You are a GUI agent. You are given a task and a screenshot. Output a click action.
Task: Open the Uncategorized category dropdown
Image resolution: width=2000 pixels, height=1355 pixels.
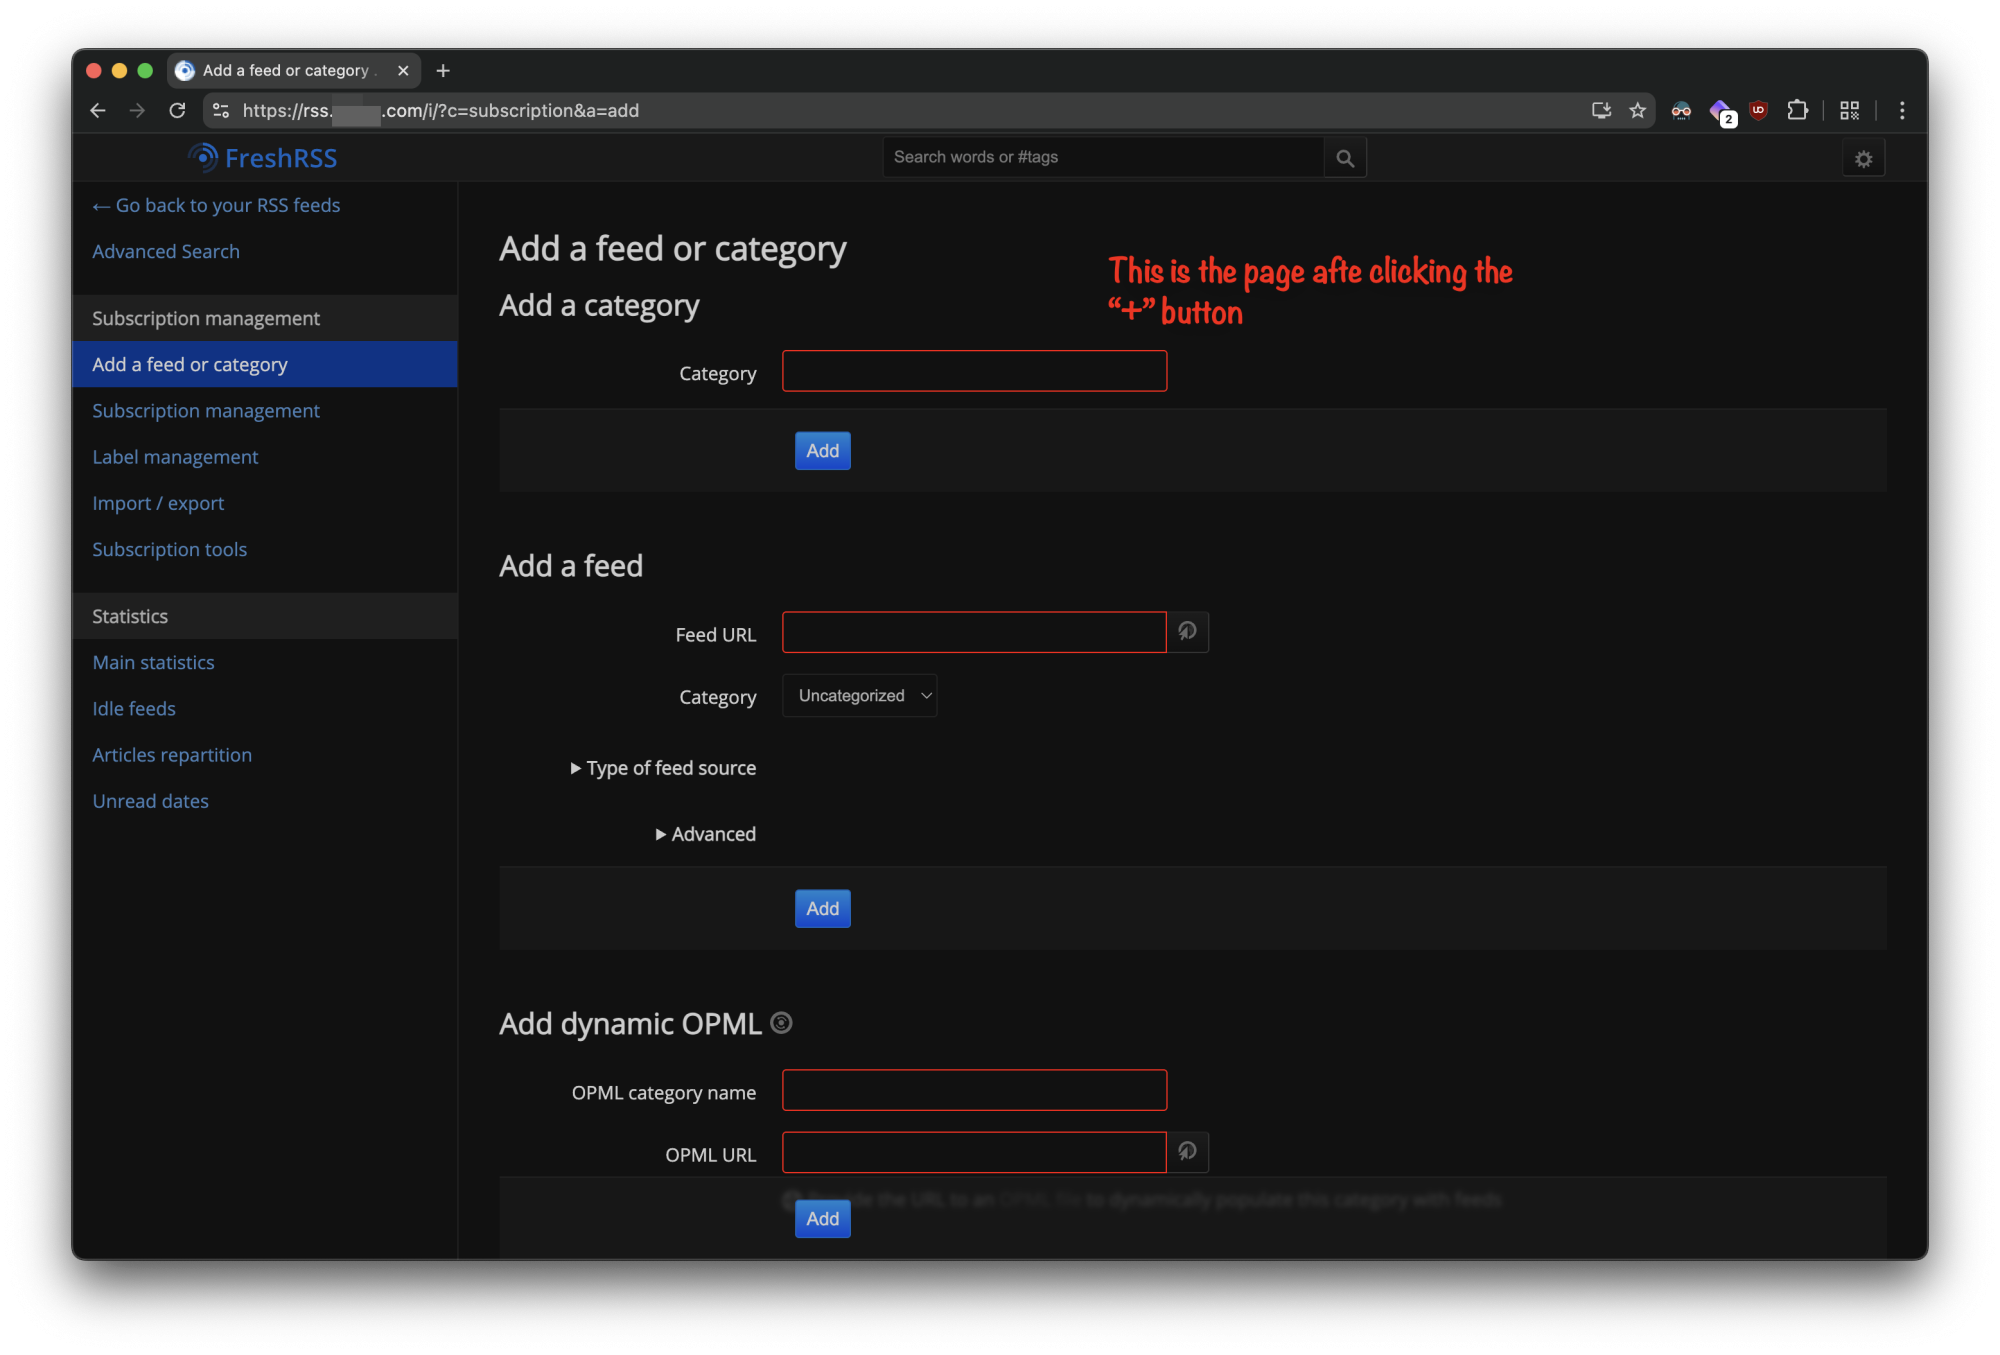(x=859, y=696)
